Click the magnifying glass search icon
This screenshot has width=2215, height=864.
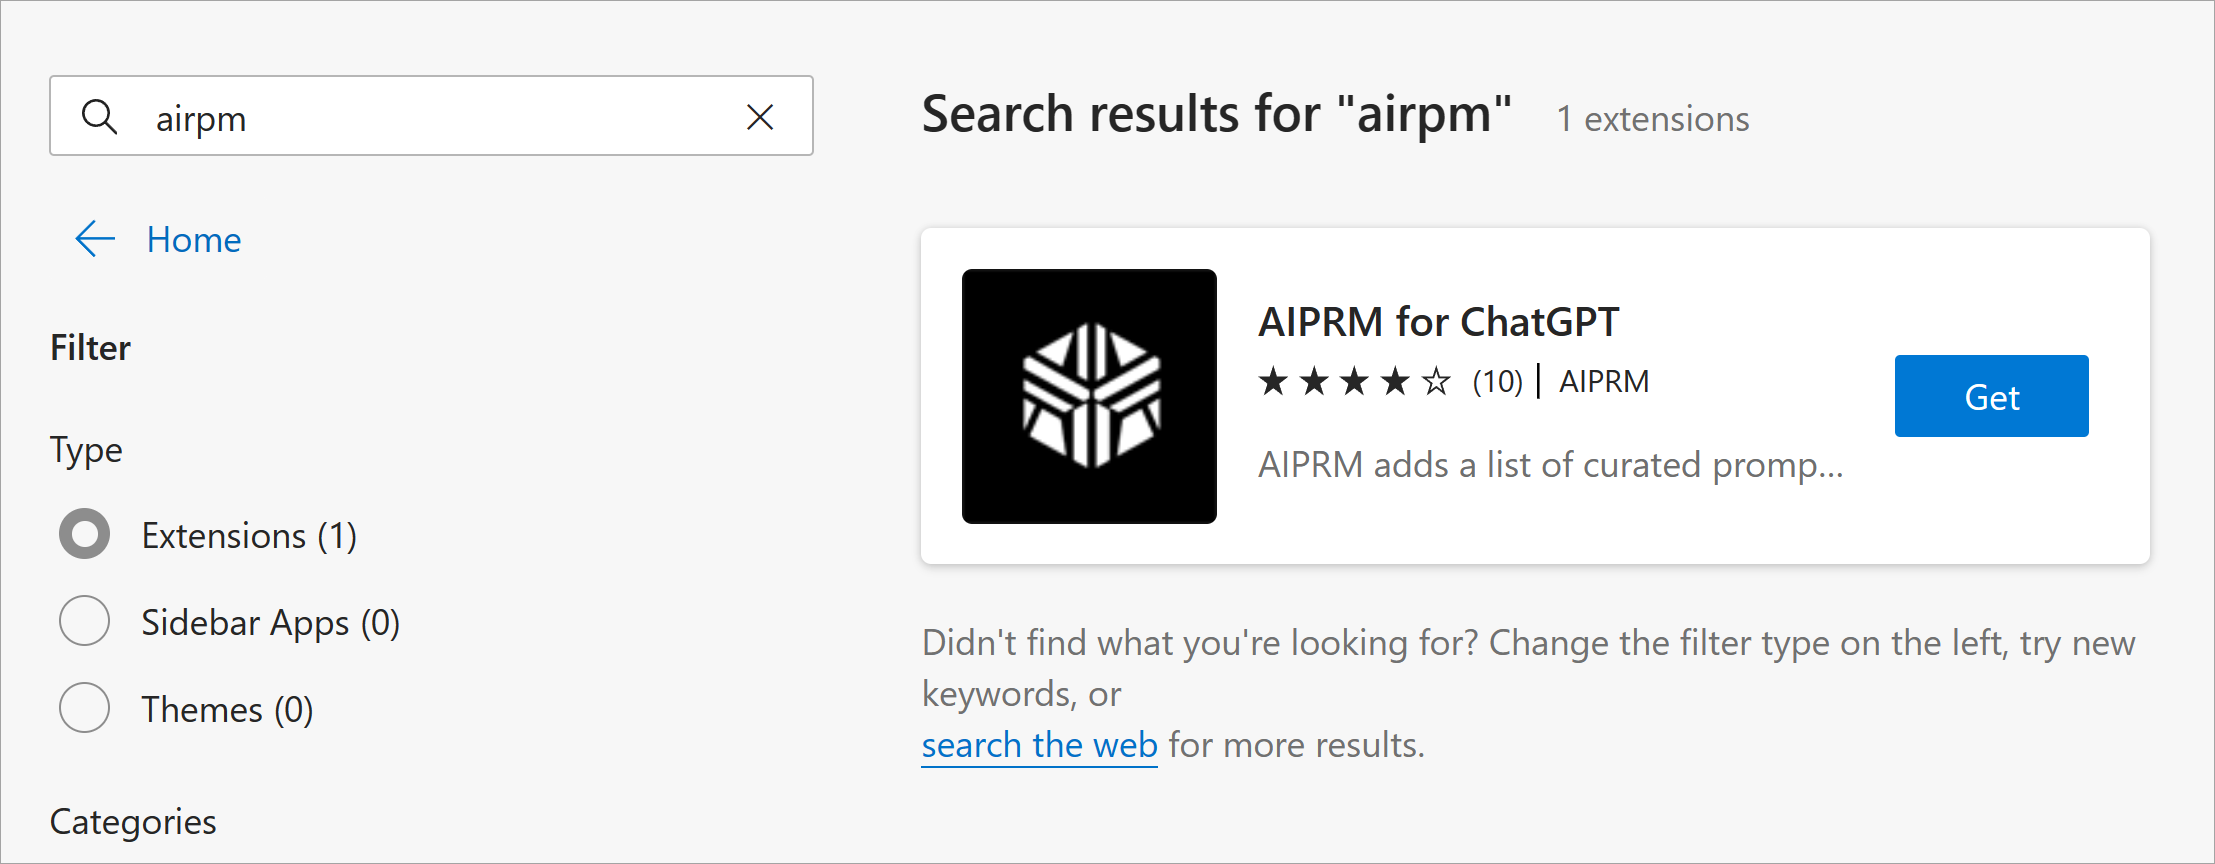(x=100, y=117)
